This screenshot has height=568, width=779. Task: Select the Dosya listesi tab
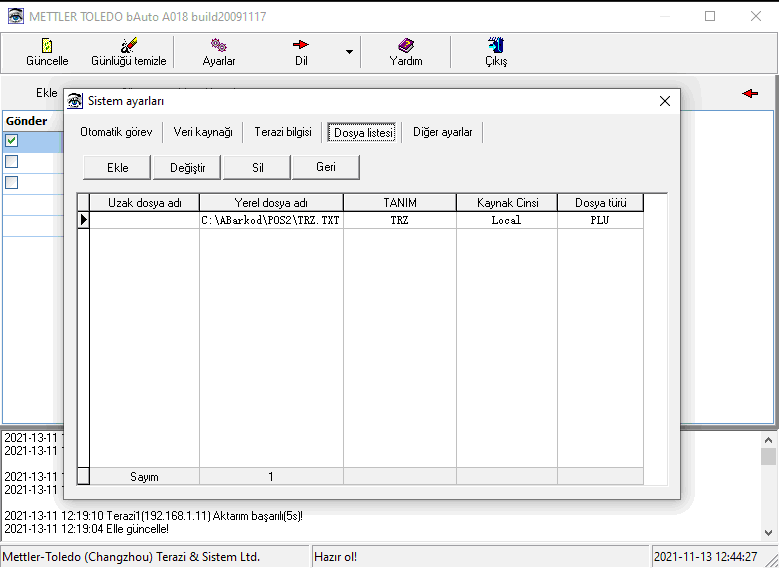tap(362, 133)
